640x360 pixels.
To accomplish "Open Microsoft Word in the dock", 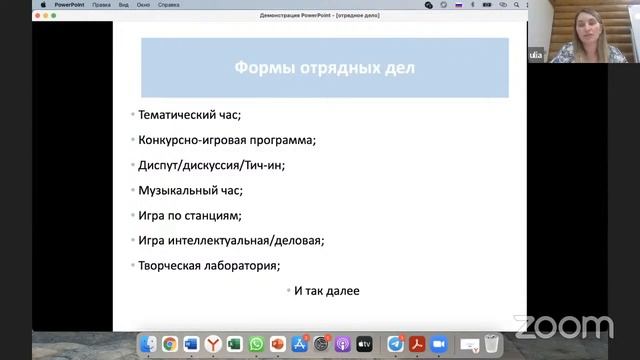I will (191, 344).
